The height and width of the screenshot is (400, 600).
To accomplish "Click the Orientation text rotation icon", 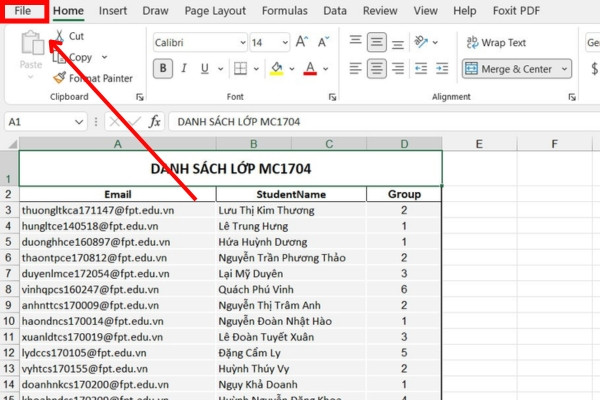I will point(421,42).
